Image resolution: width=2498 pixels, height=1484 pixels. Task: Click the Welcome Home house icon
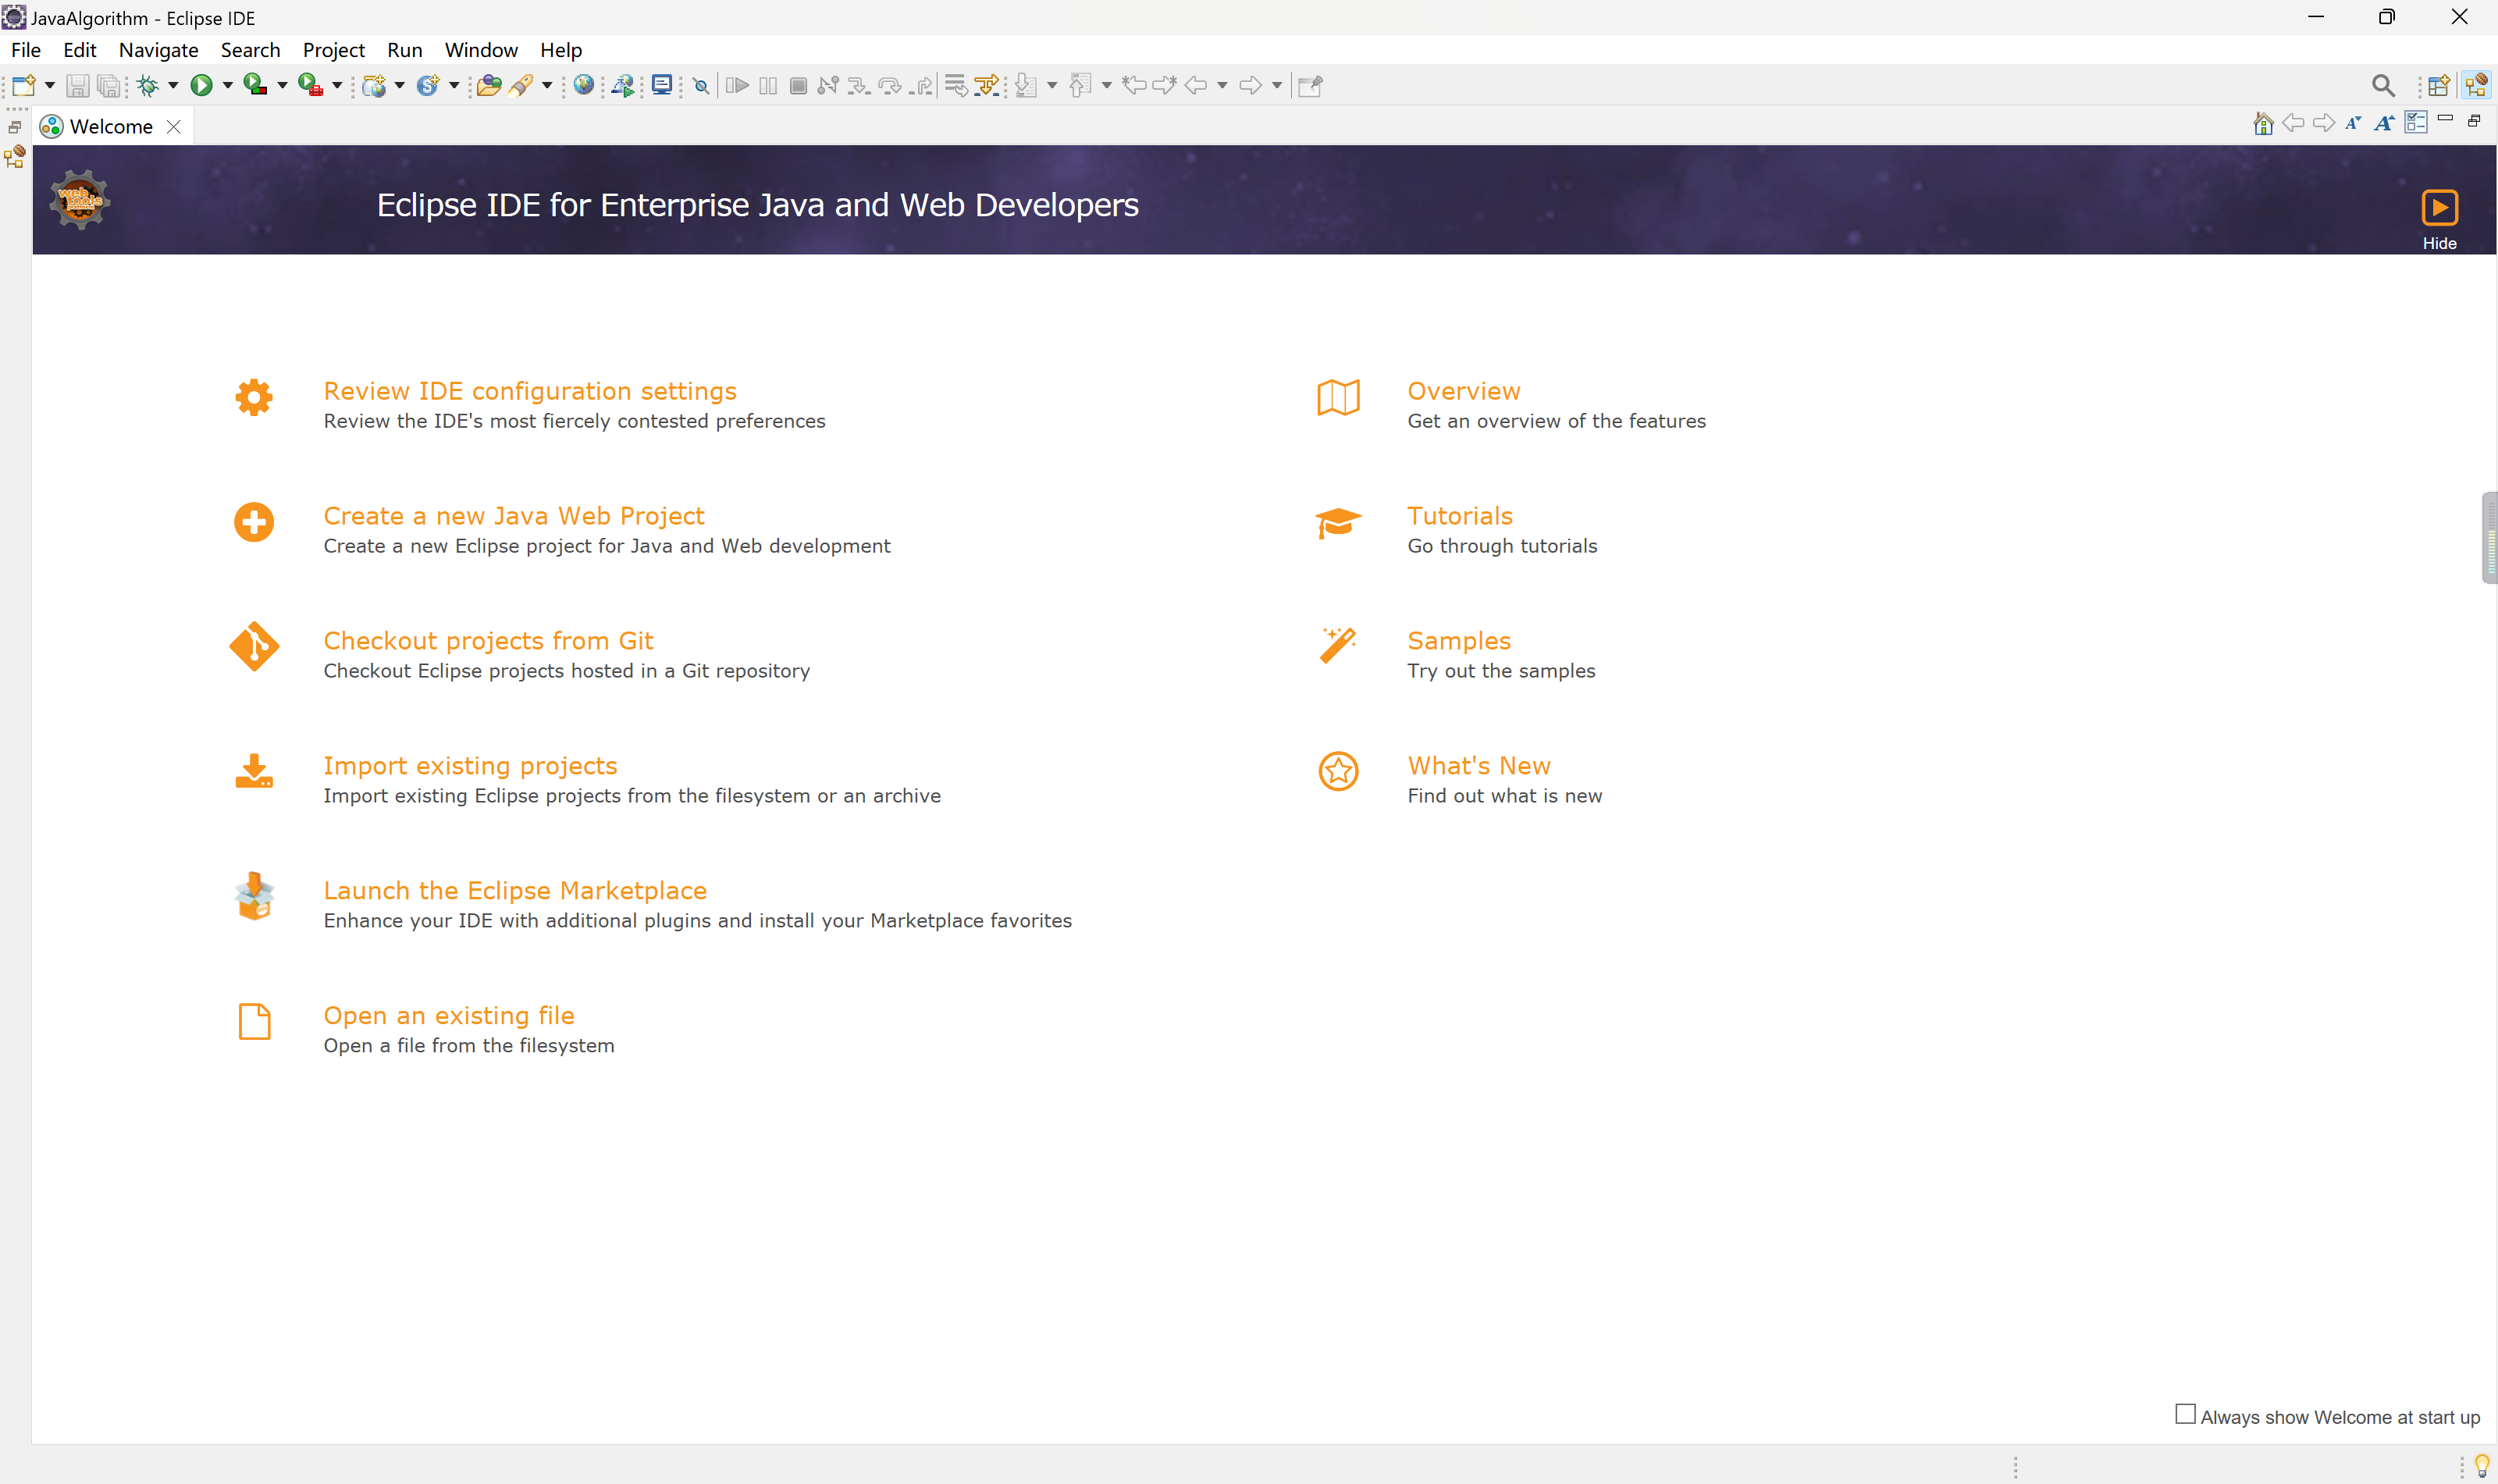[2263, 123]
